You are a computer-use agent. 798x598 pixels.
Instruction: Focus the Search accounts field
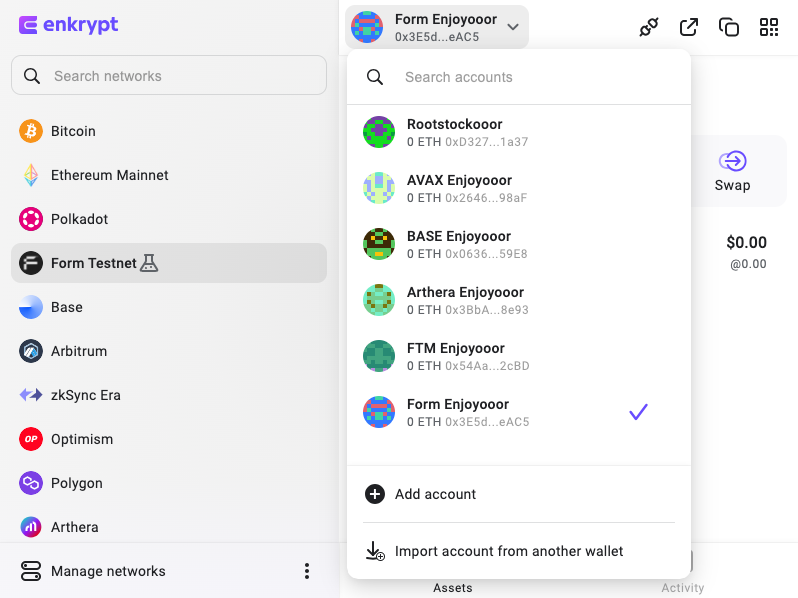[519, 77]
